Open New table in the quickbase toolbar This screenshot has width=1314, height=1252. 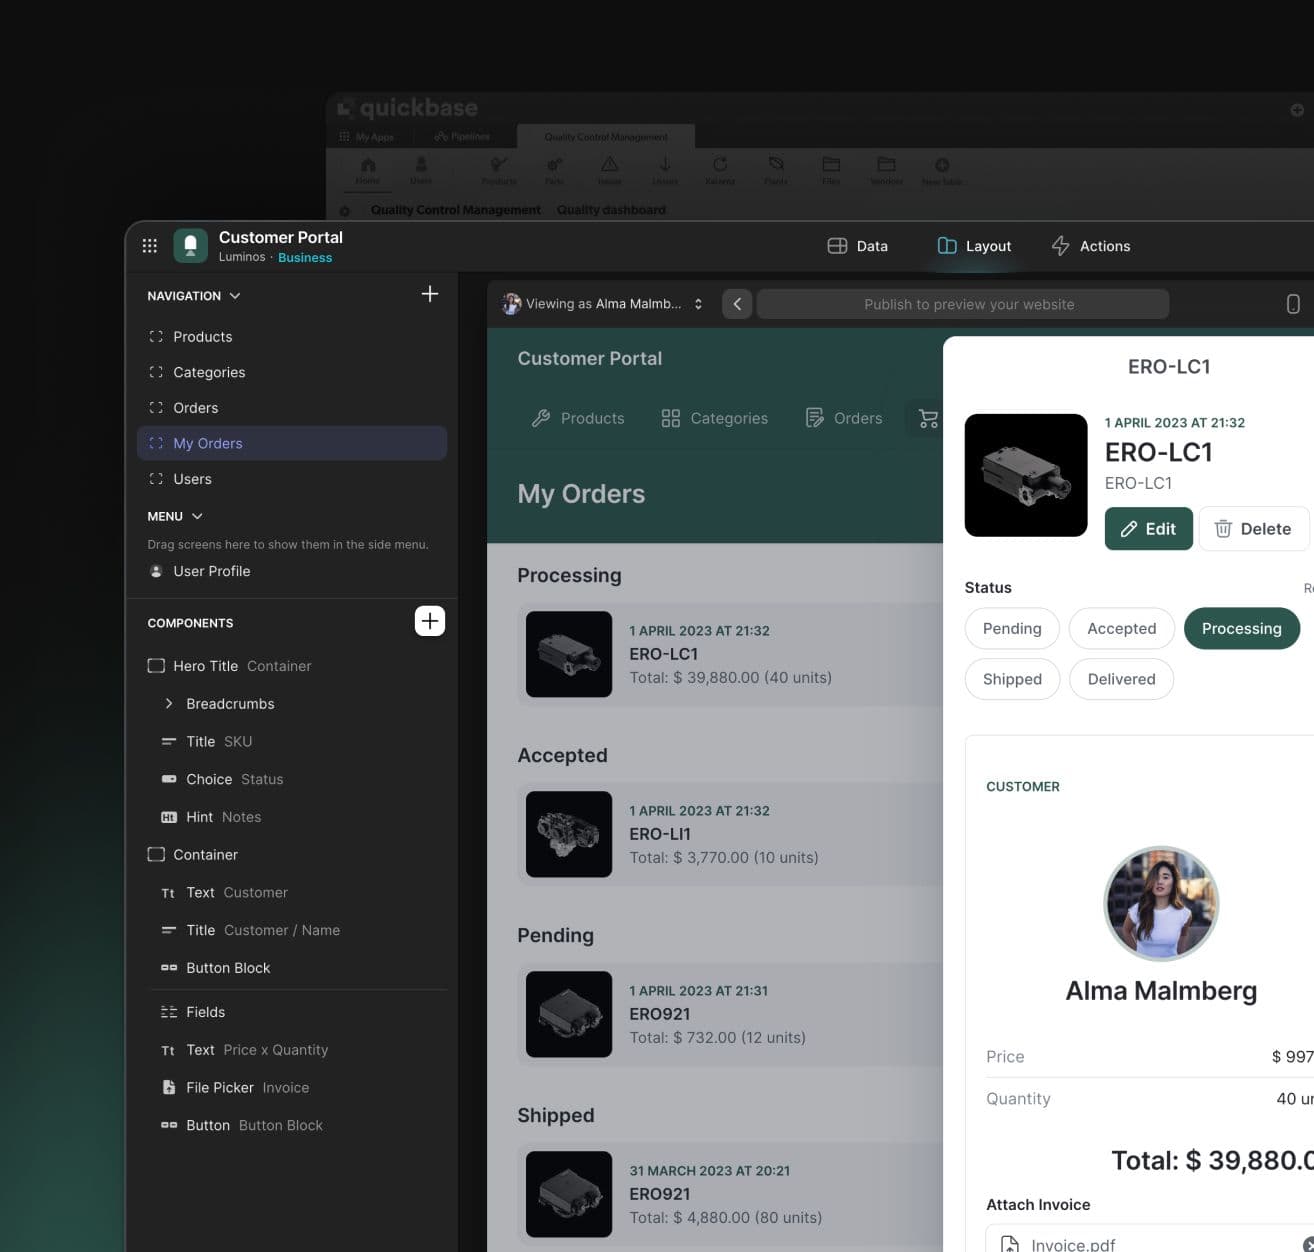pos(942,170)
